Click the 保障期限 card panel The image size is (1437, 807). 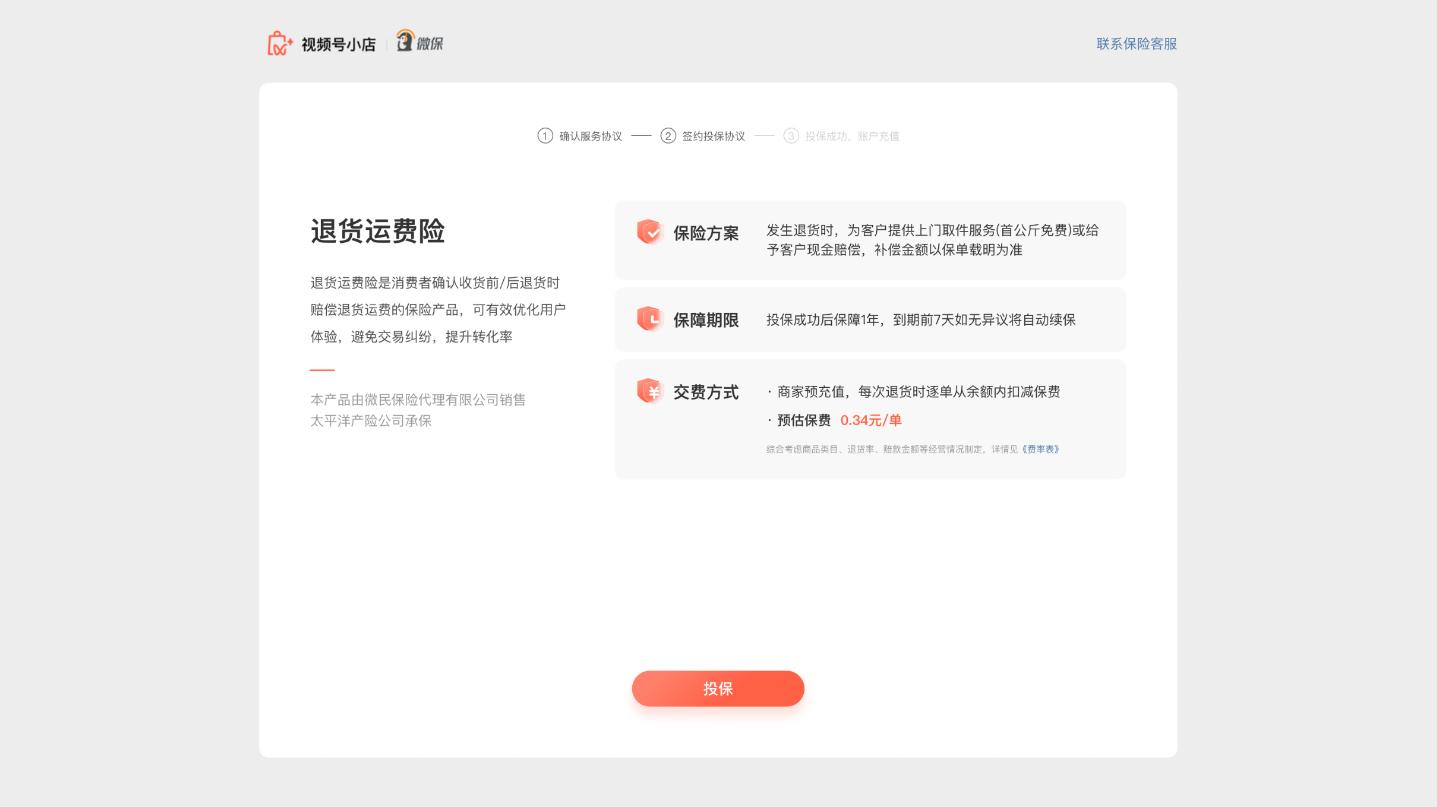click(x=870, y=319)
